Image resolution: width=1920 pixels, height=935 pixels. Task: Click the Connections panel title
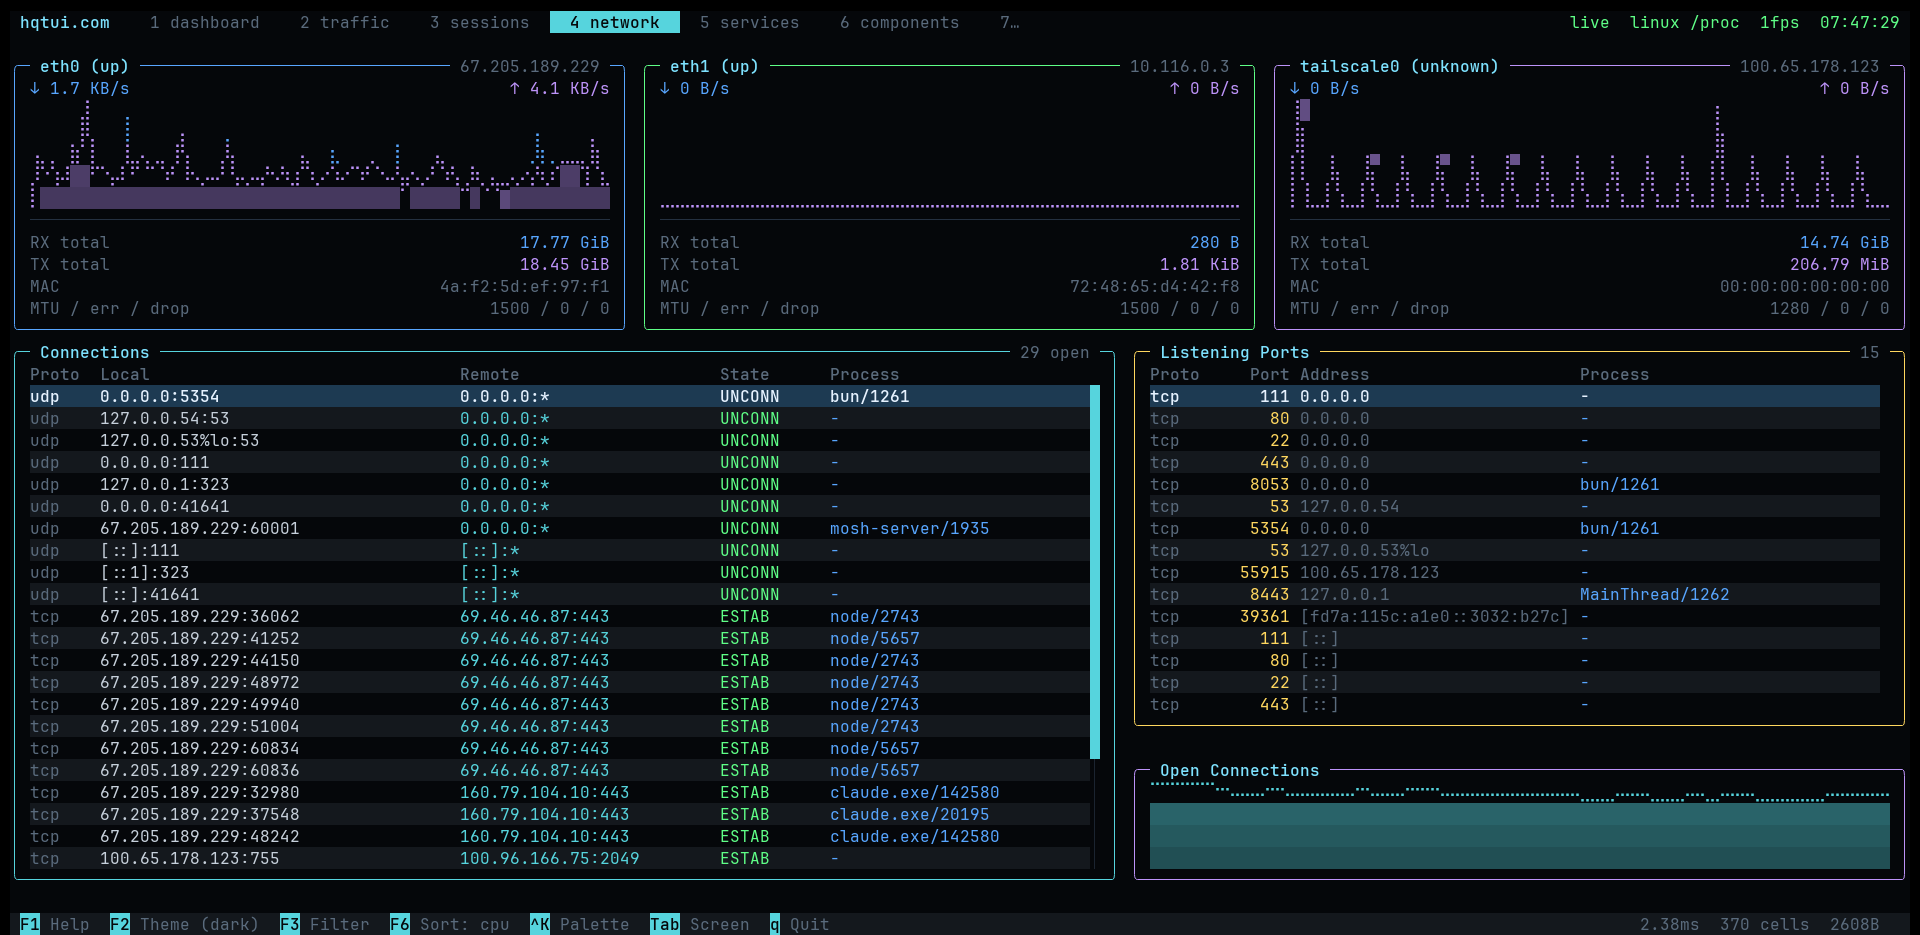click(95, 352)
